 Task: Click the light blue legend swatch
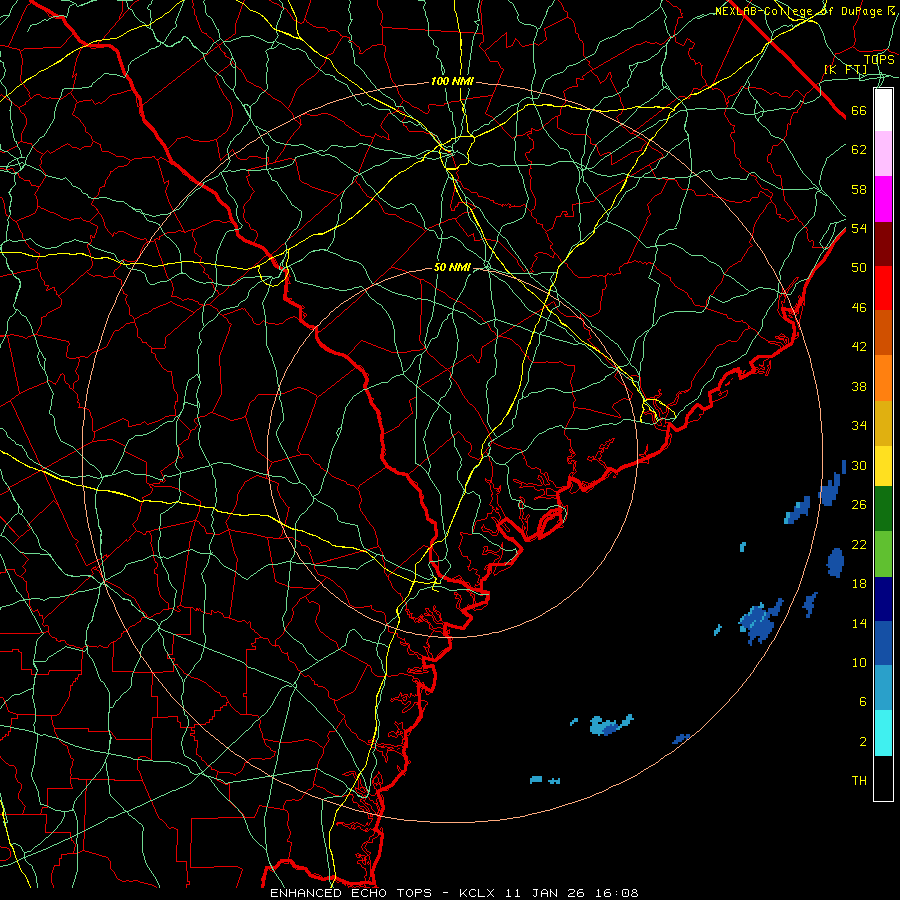pyautogui.click(x=883, y=688)
